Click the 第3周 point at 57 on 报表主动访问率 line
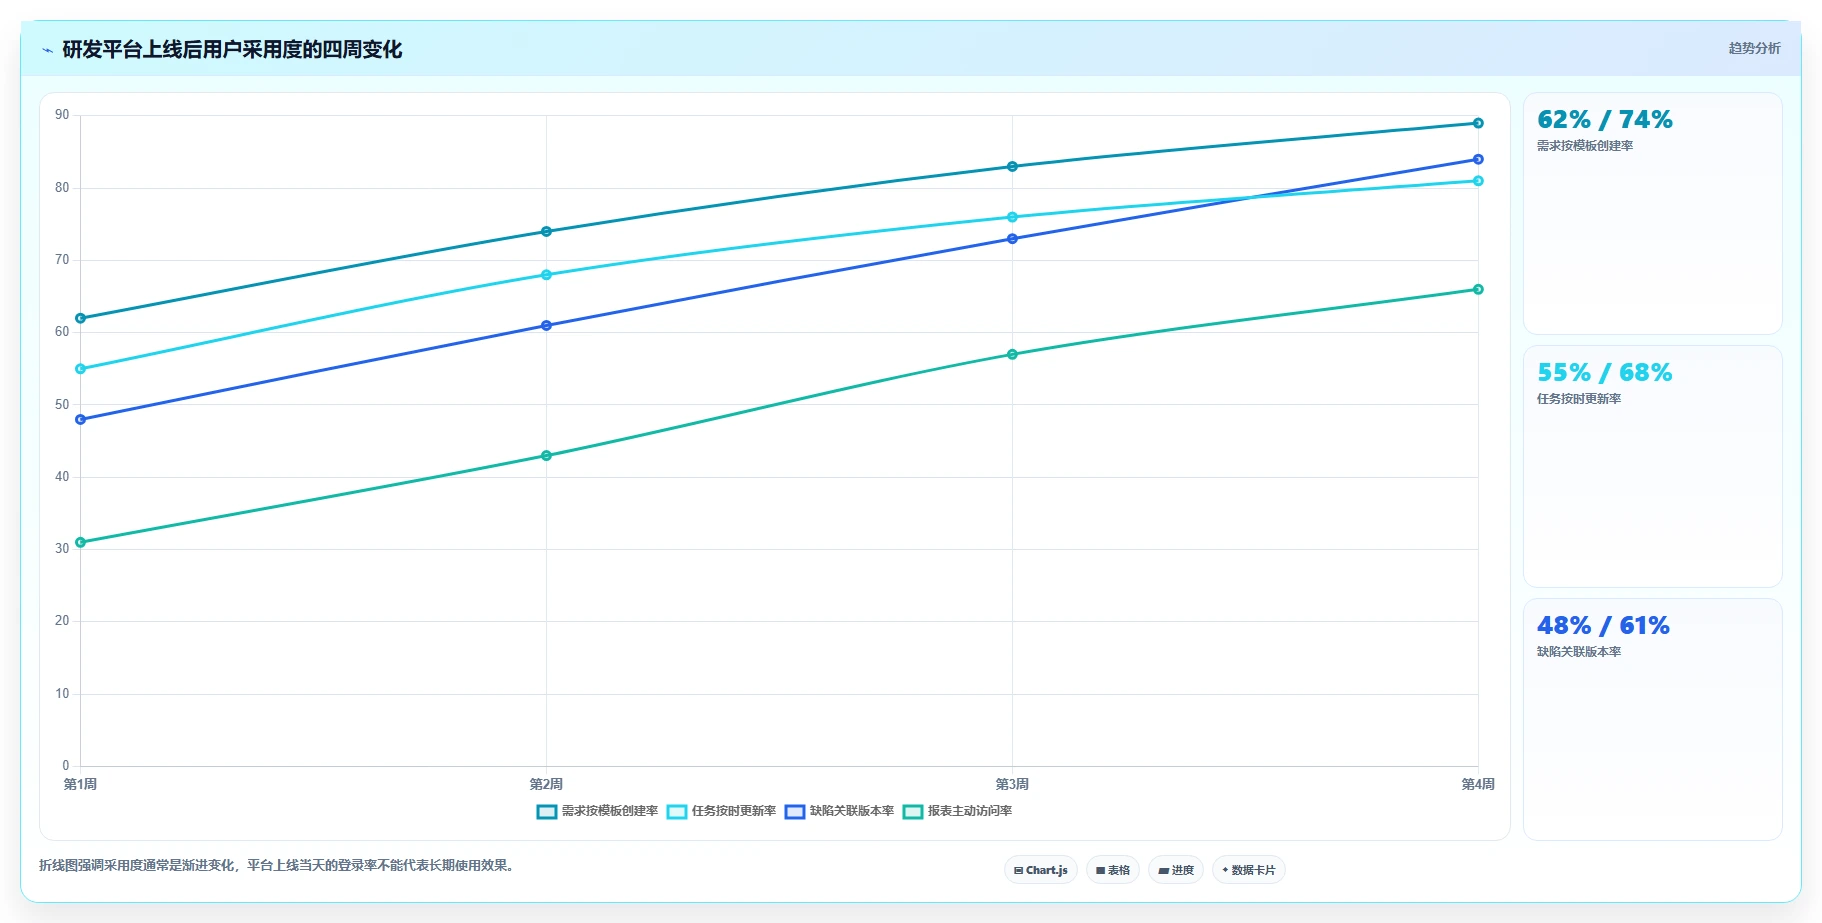 click(x=1012, y=354)
